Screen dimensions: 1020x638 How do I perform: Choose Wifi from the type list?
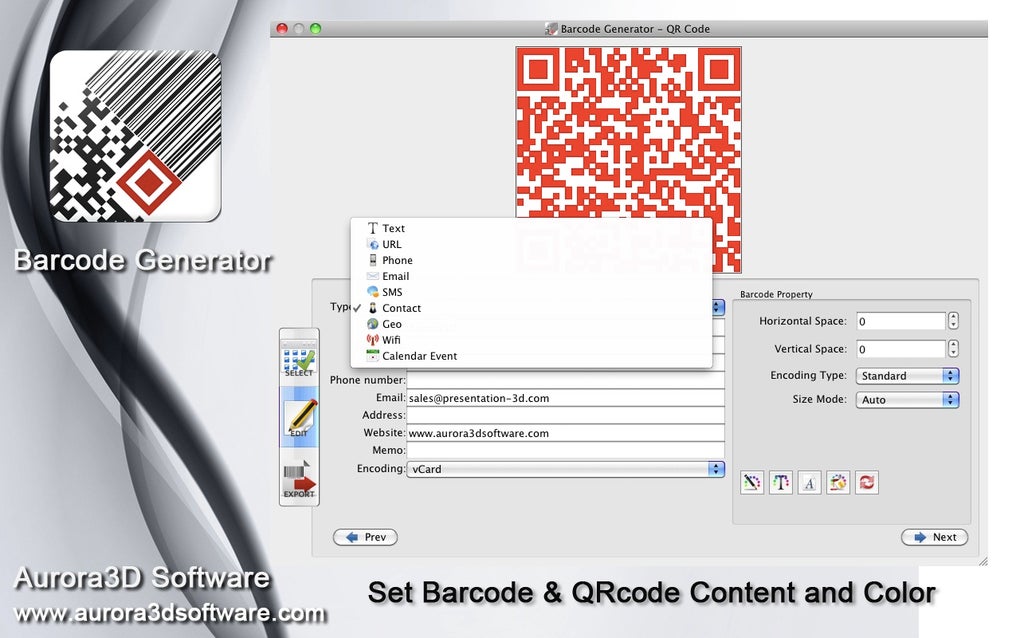pos(531,340)
